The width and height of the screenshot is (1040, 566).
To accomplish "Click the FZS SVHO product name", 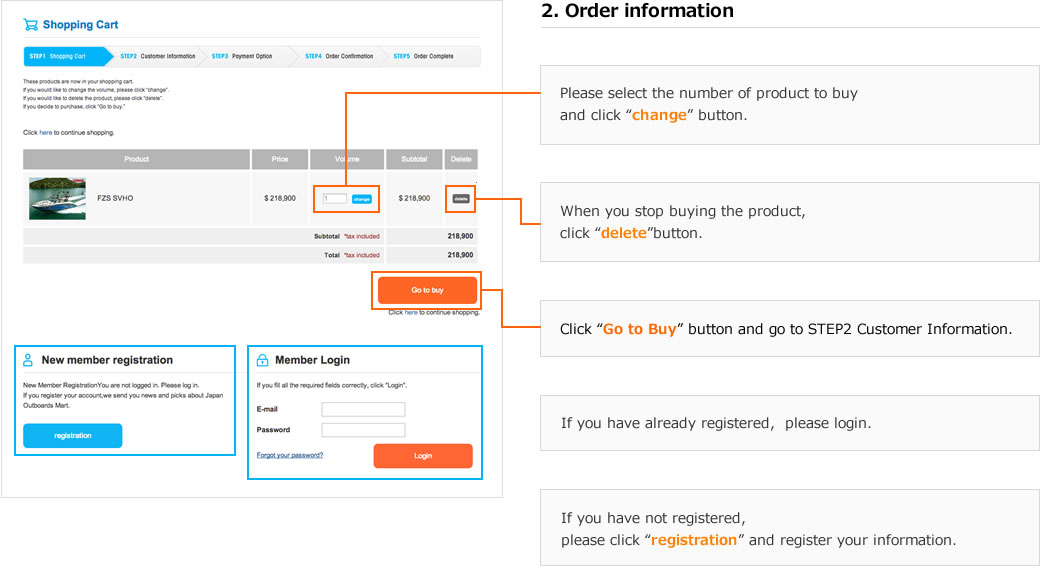I will 115,198.
